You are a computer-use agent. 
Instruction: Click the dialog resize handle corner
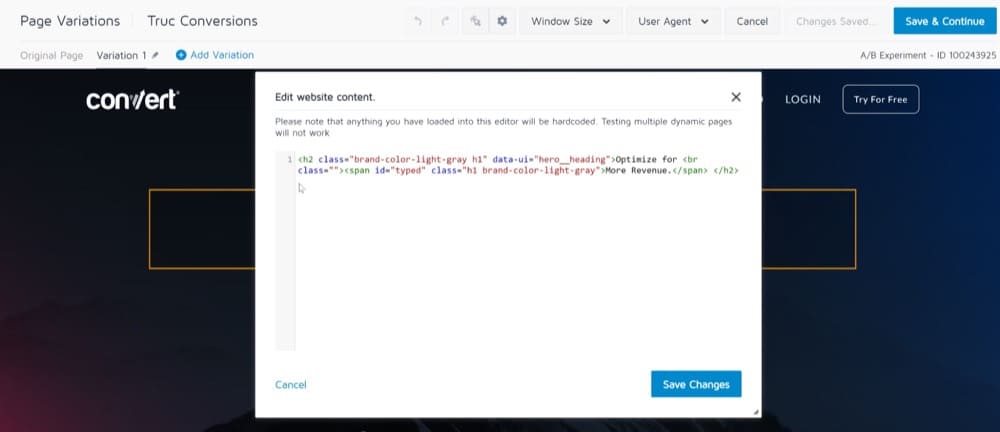pos(756,411)
